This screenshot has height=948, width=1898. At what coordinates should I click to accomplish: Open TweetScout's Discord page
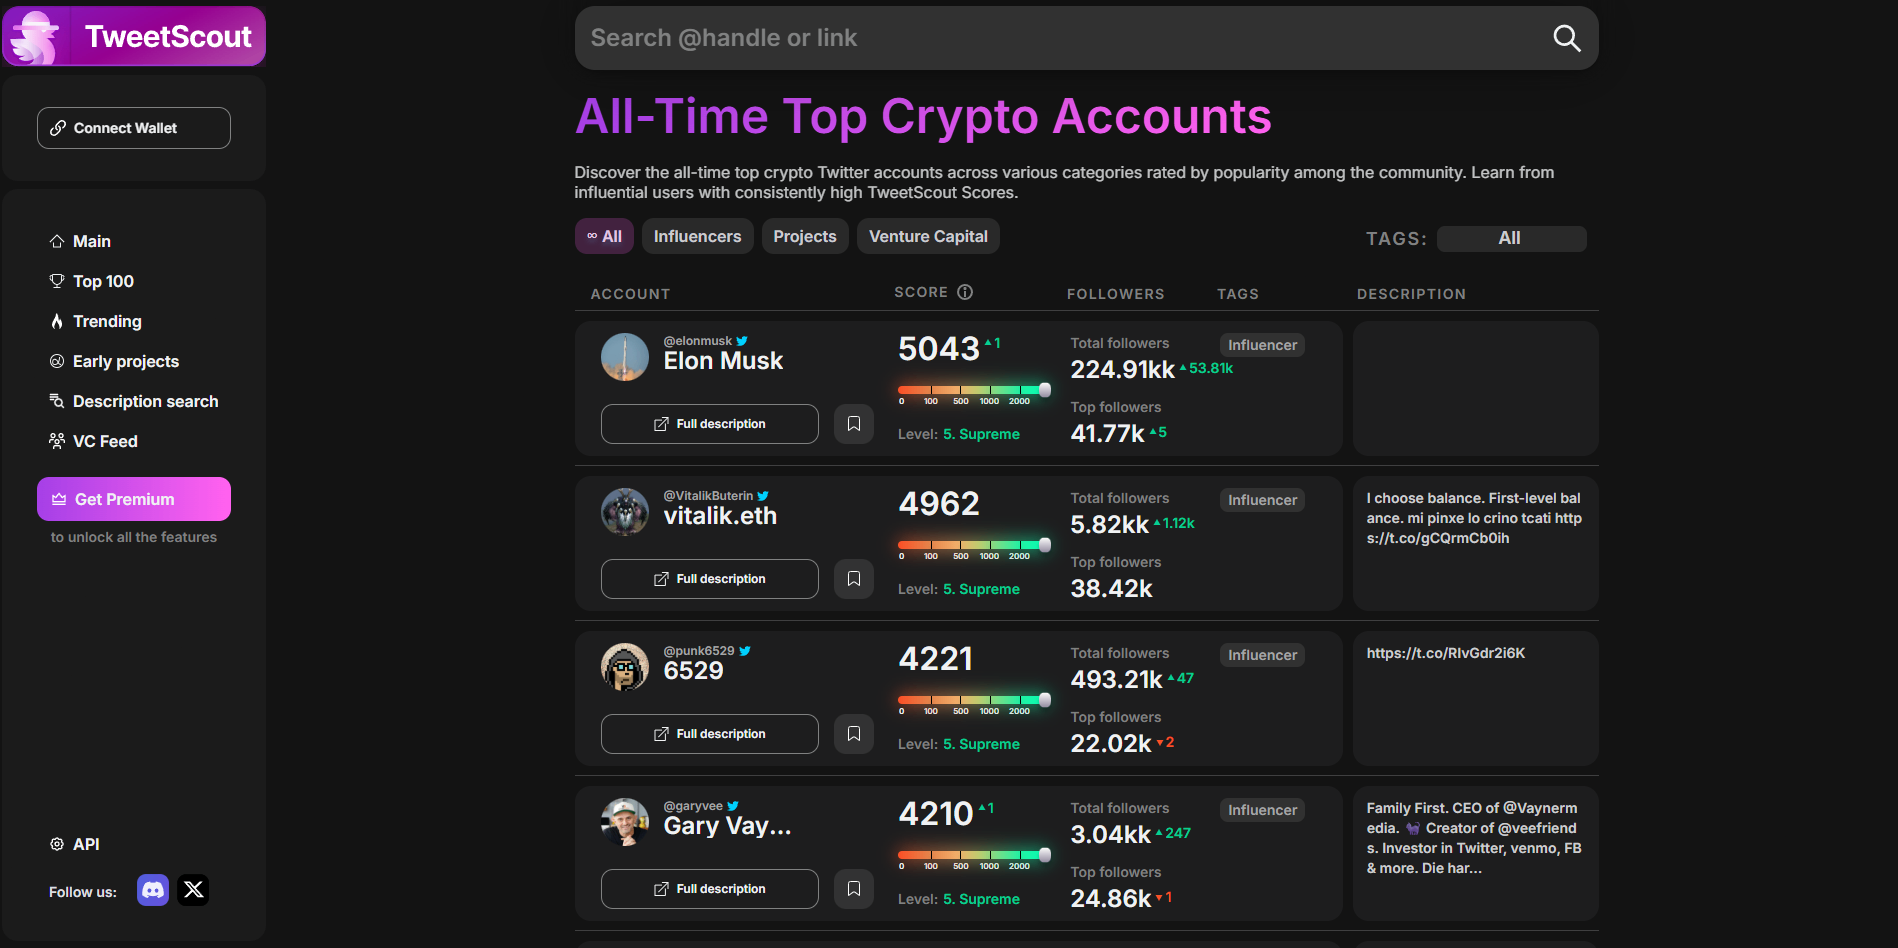pos(152,890)
